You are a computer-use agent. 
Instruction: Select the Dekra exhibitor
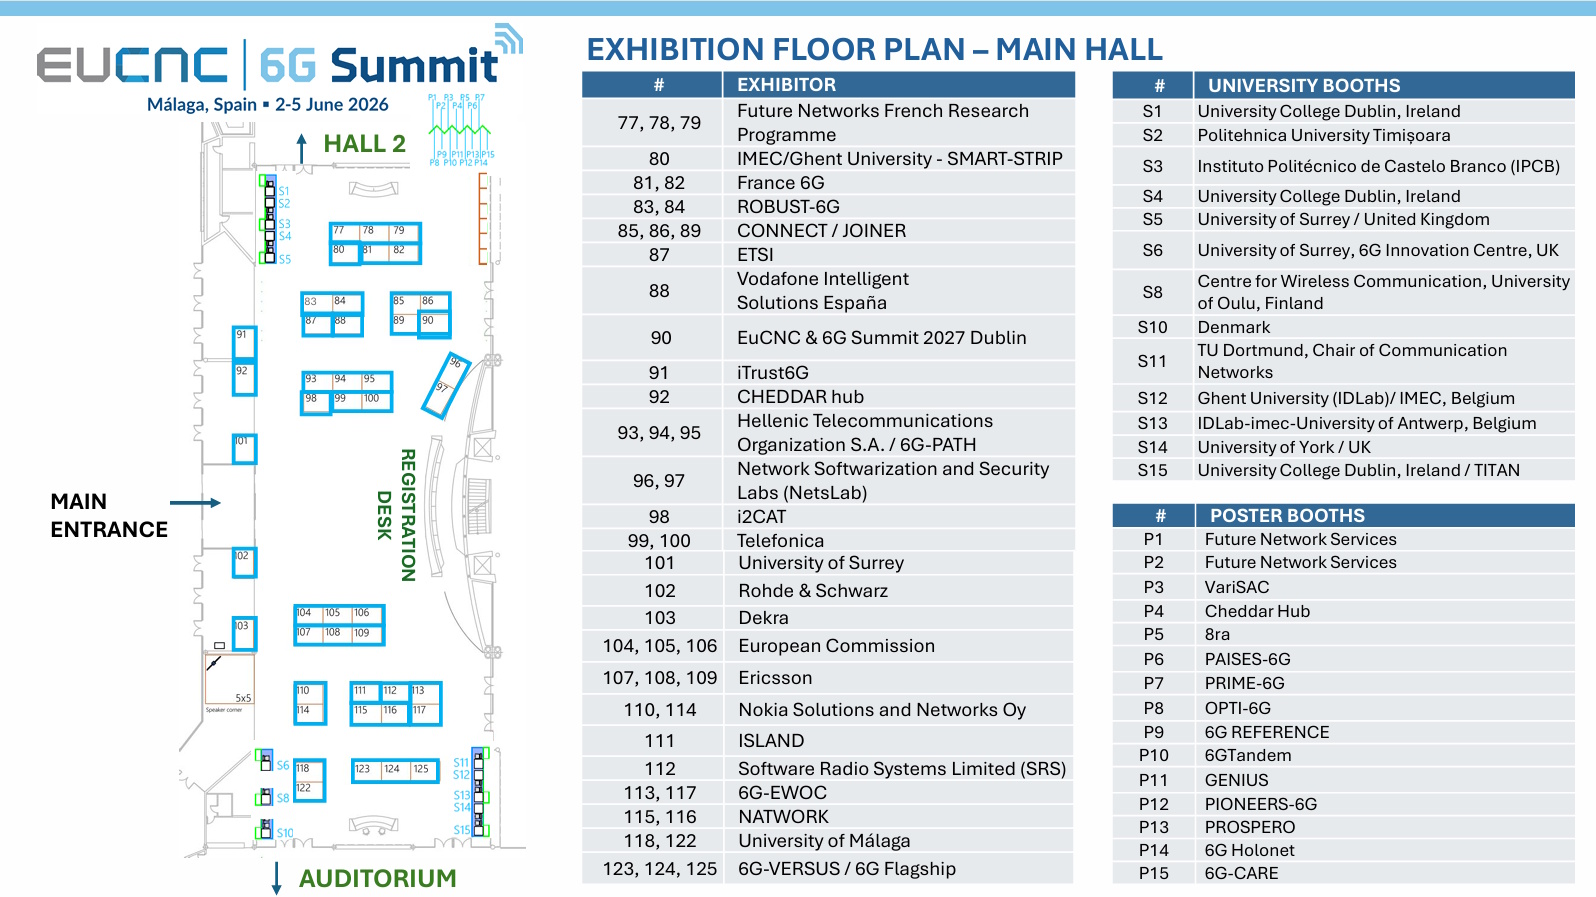(x=763, y=618)
